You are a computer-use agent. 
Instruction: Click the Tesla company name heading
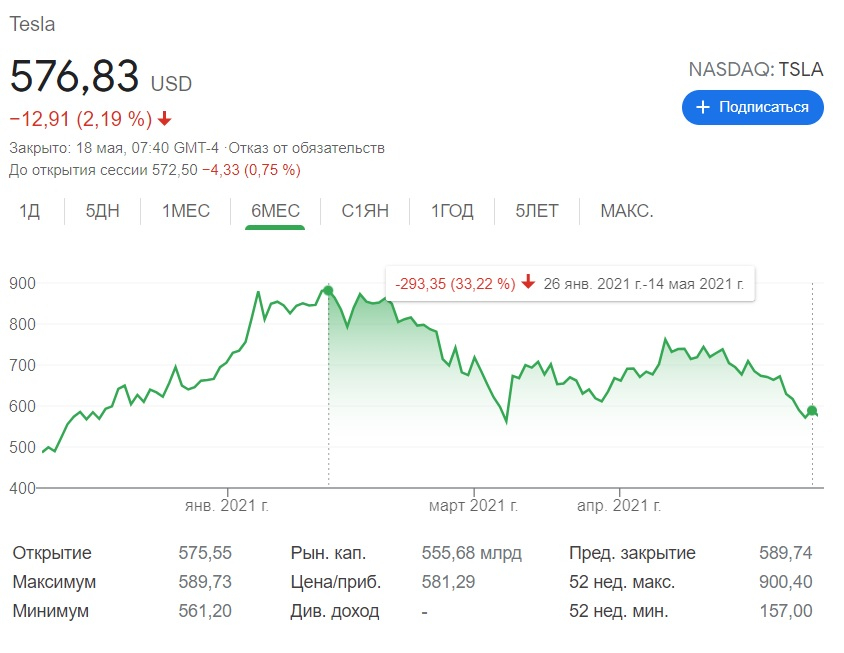tap(32, 24)
